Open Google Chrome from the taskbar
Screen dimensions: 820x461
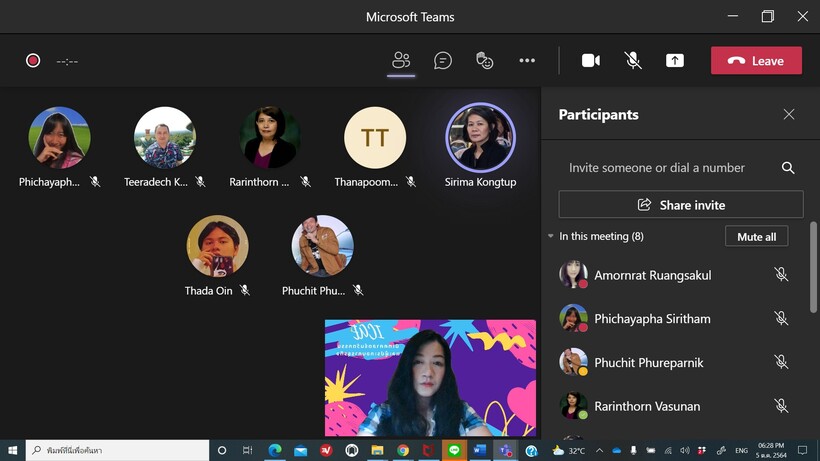403,451
